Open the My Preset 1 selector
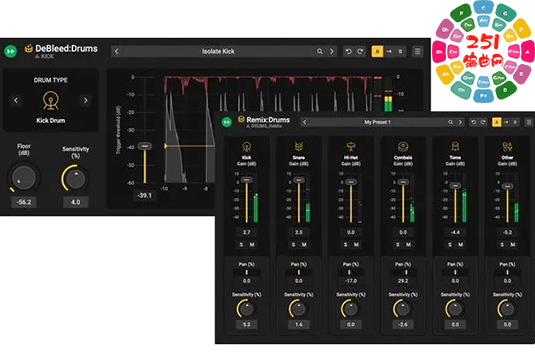The height and width of the screenshot is (363, 535). (377, 122)
